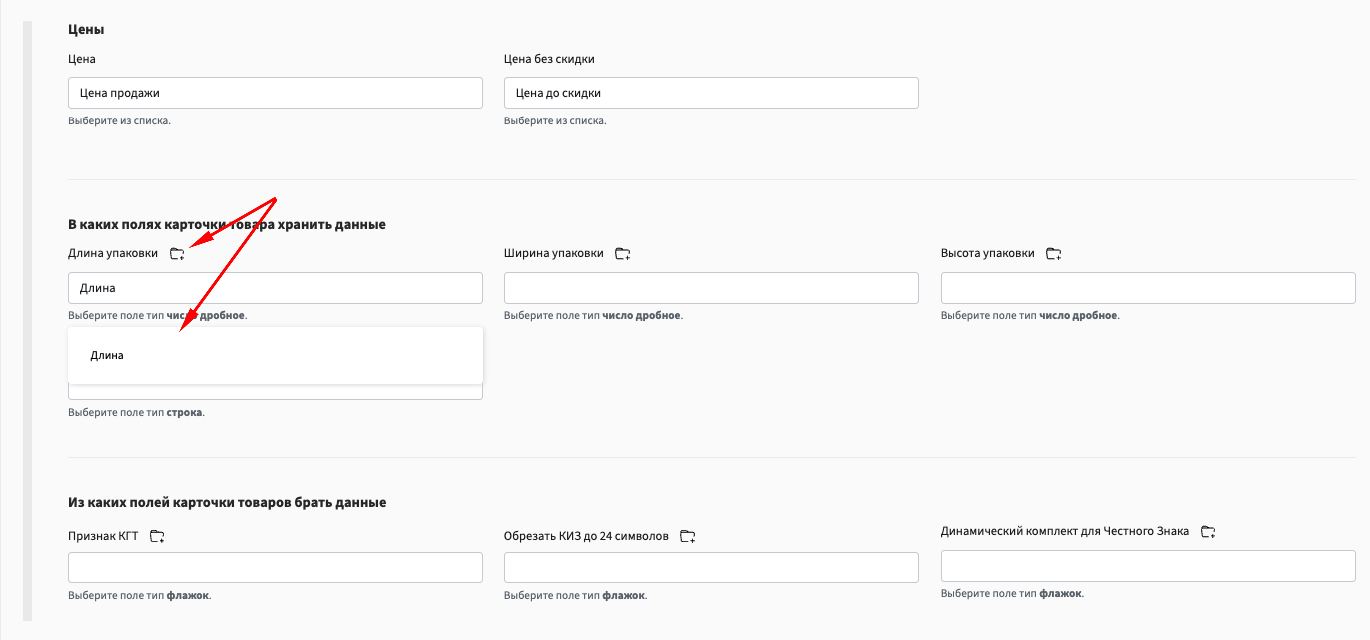Viewport: 1370px width, 640px height.
Task: Click the label Цена без скидки
Action: (x=549, y=59)
